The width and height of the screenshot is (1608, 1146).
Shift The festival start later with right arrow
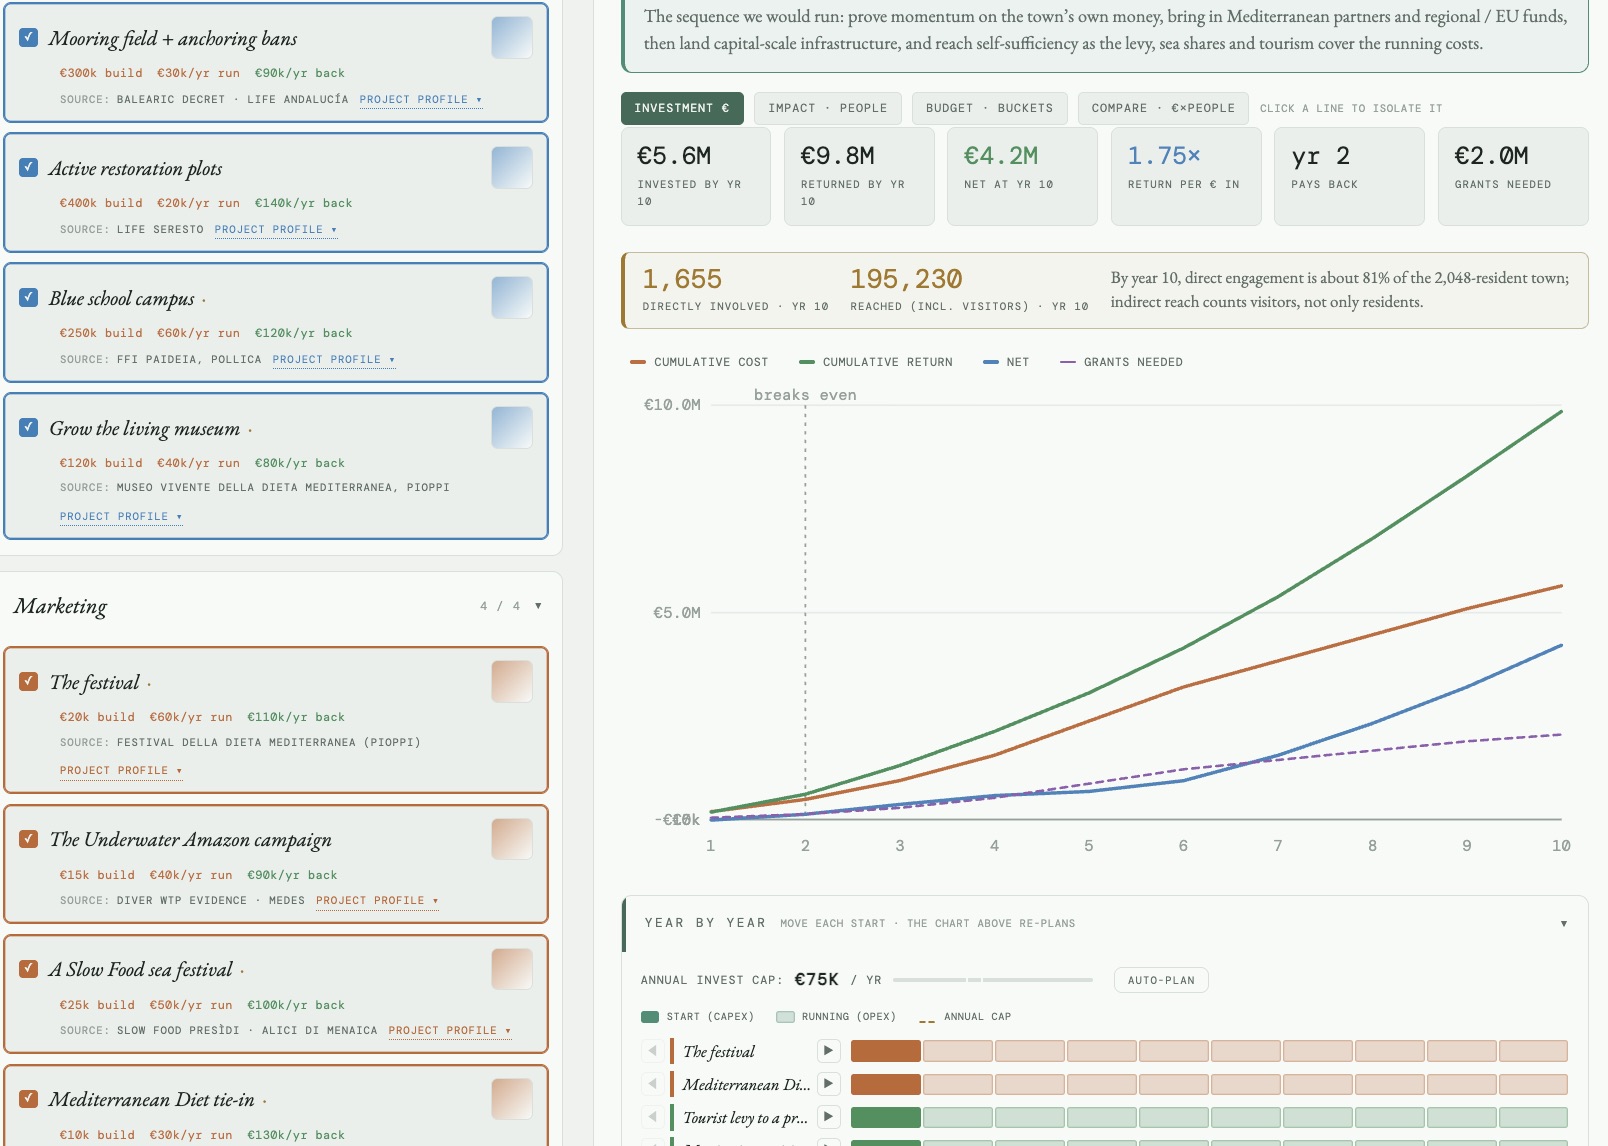(x=828, y=1051)
